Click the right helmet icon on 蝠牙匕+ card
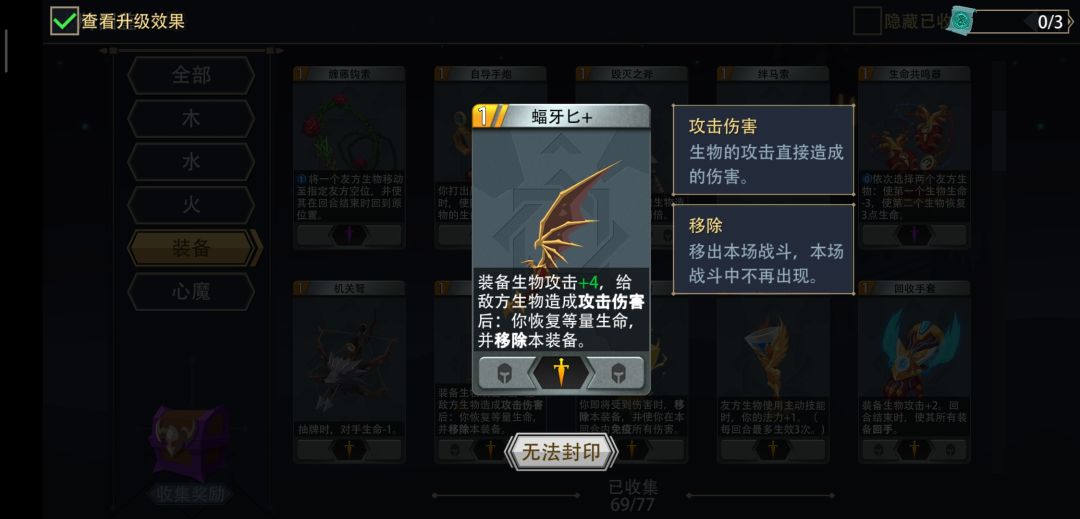The height and width of the screenshot is (519, 1080). pos(617,373)
